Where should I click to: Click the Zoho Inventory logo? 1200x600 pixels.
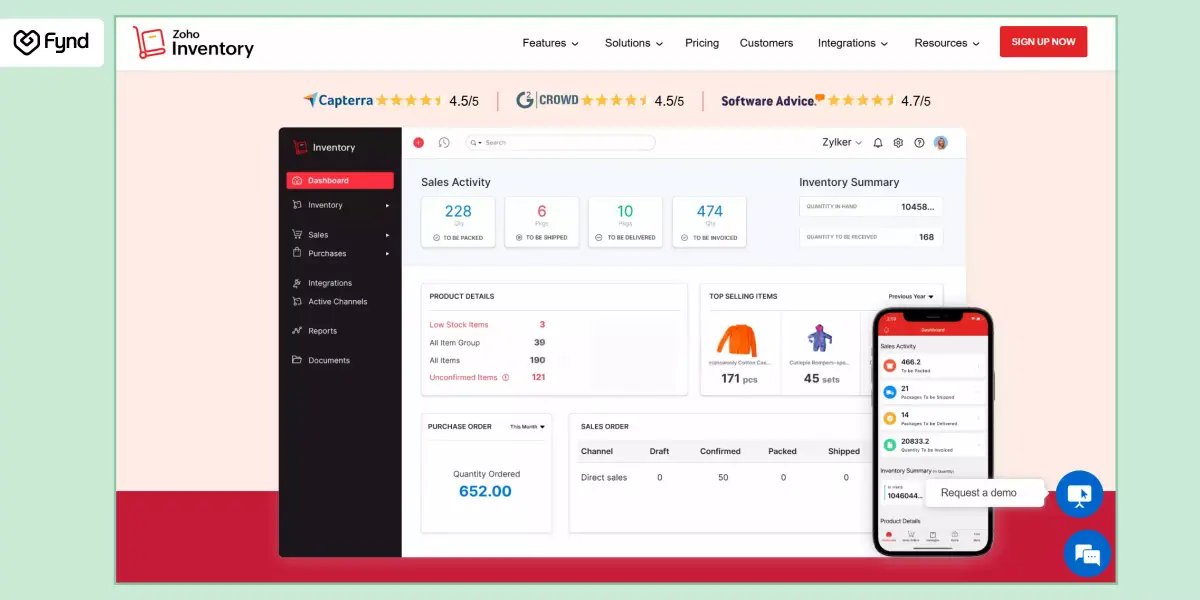[193, 42]
